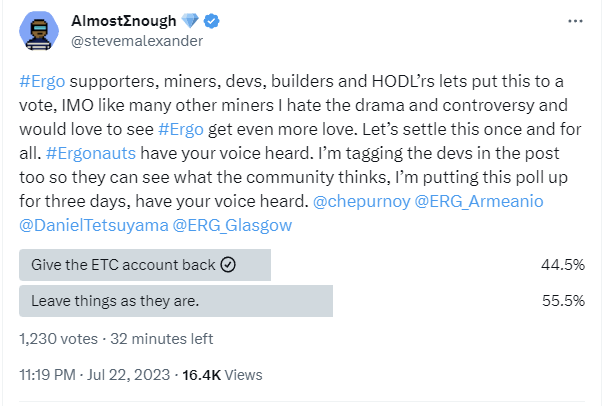
Task: Open the AlmostΣnough display name
Action: point(124,21)
